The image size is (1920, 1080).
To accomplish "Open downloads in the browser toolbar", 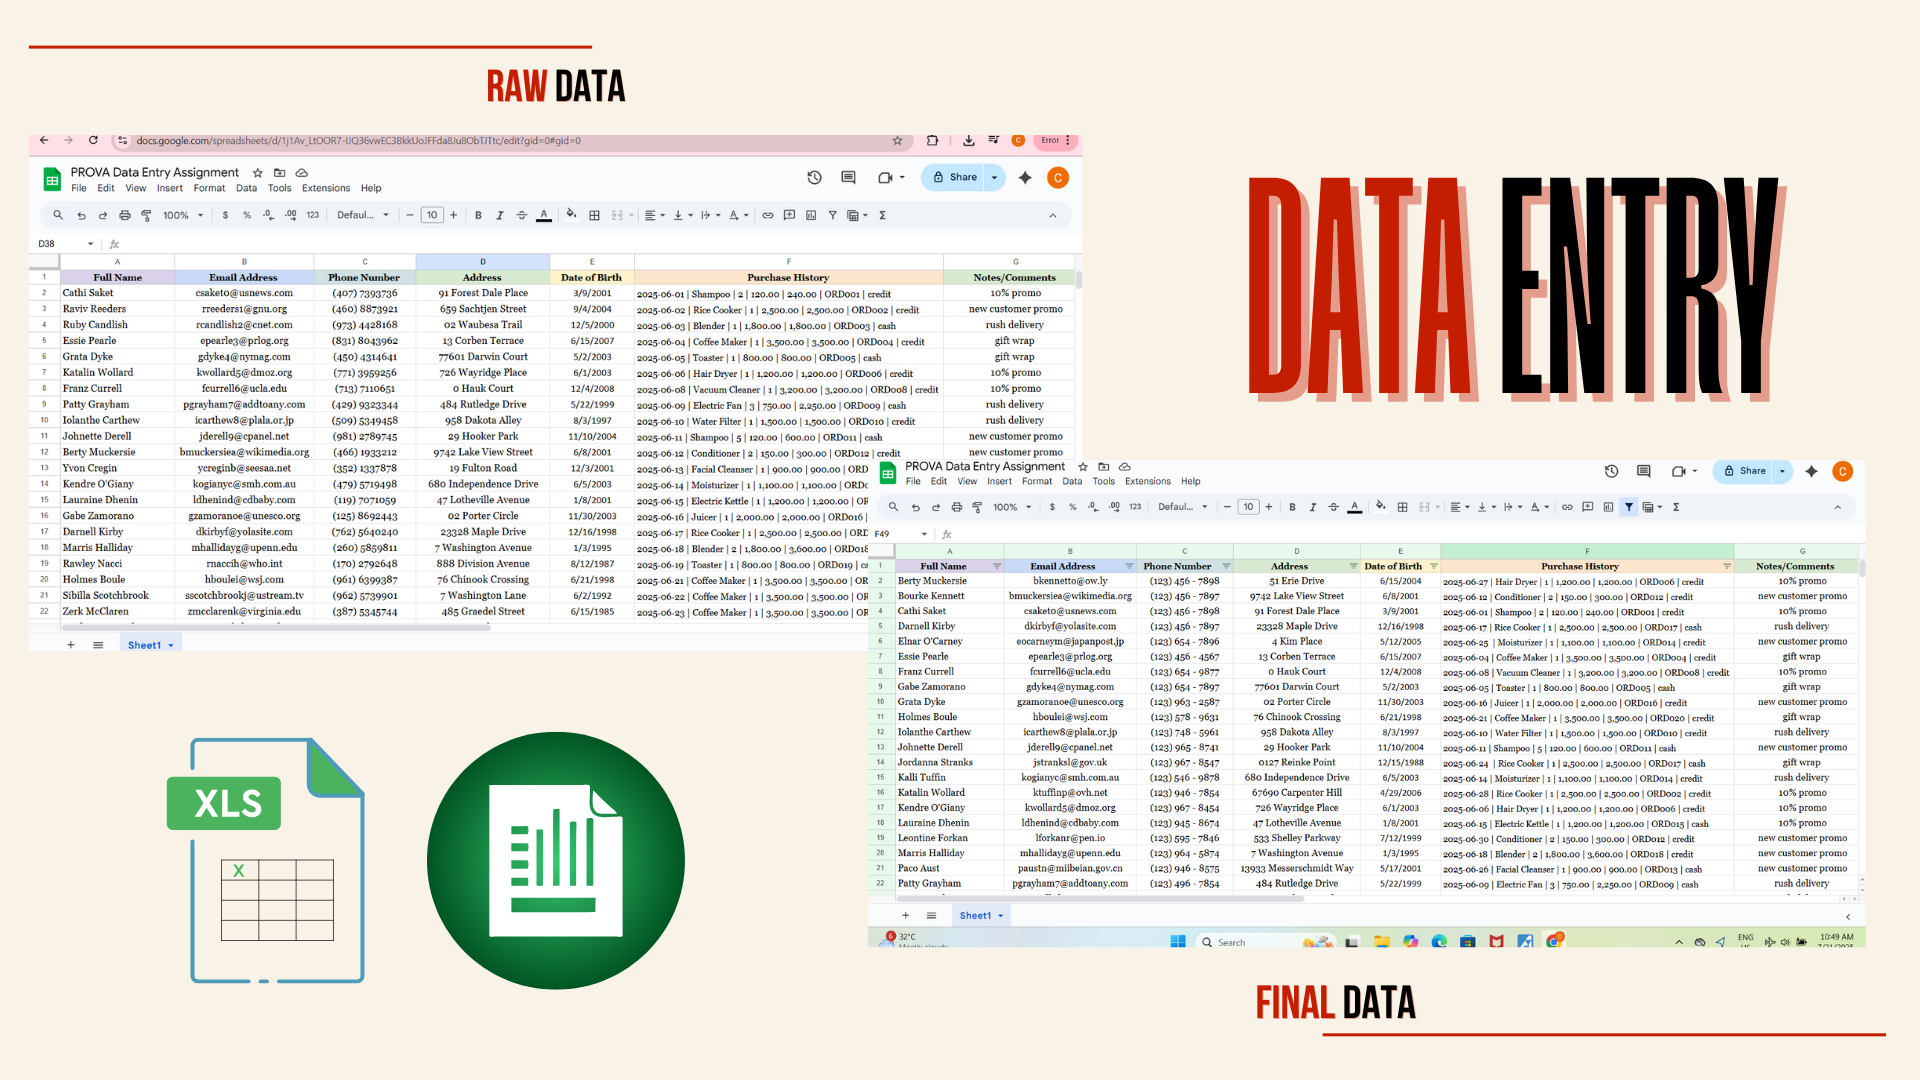I will [x=968, y=140].
